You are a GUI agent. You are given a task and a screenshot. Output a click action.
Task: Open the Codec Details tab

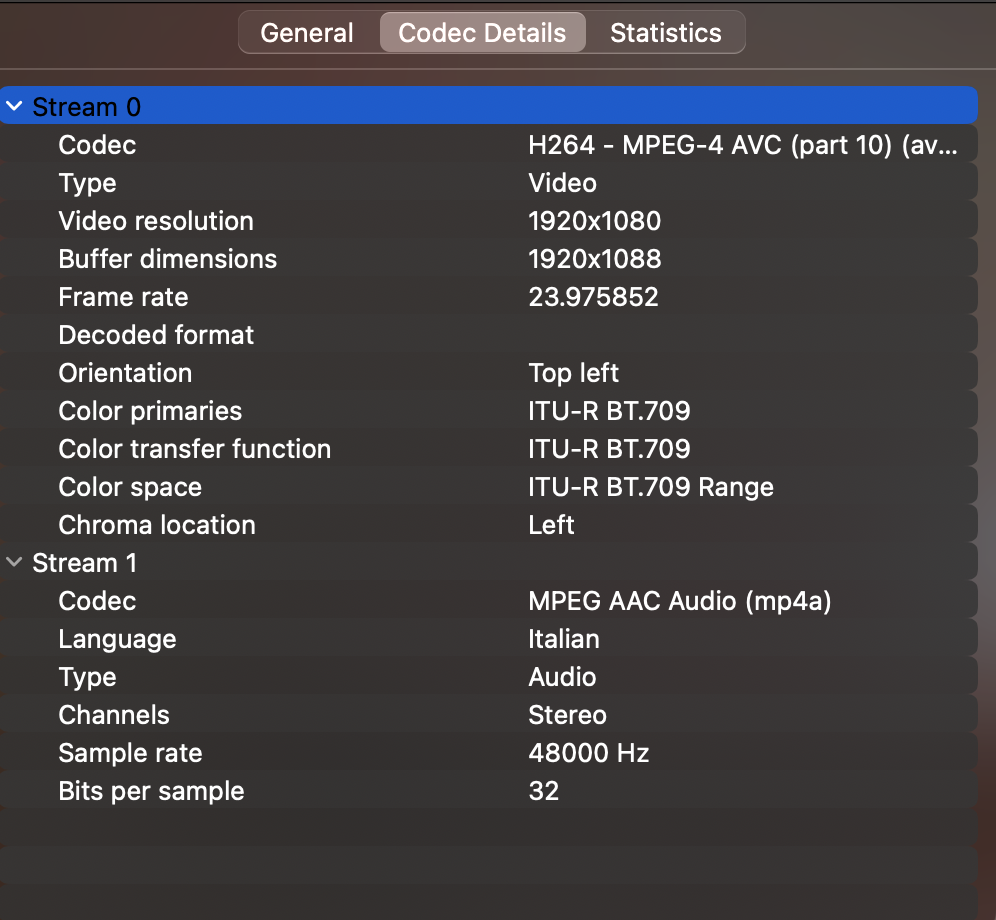(x=482, y=33)
